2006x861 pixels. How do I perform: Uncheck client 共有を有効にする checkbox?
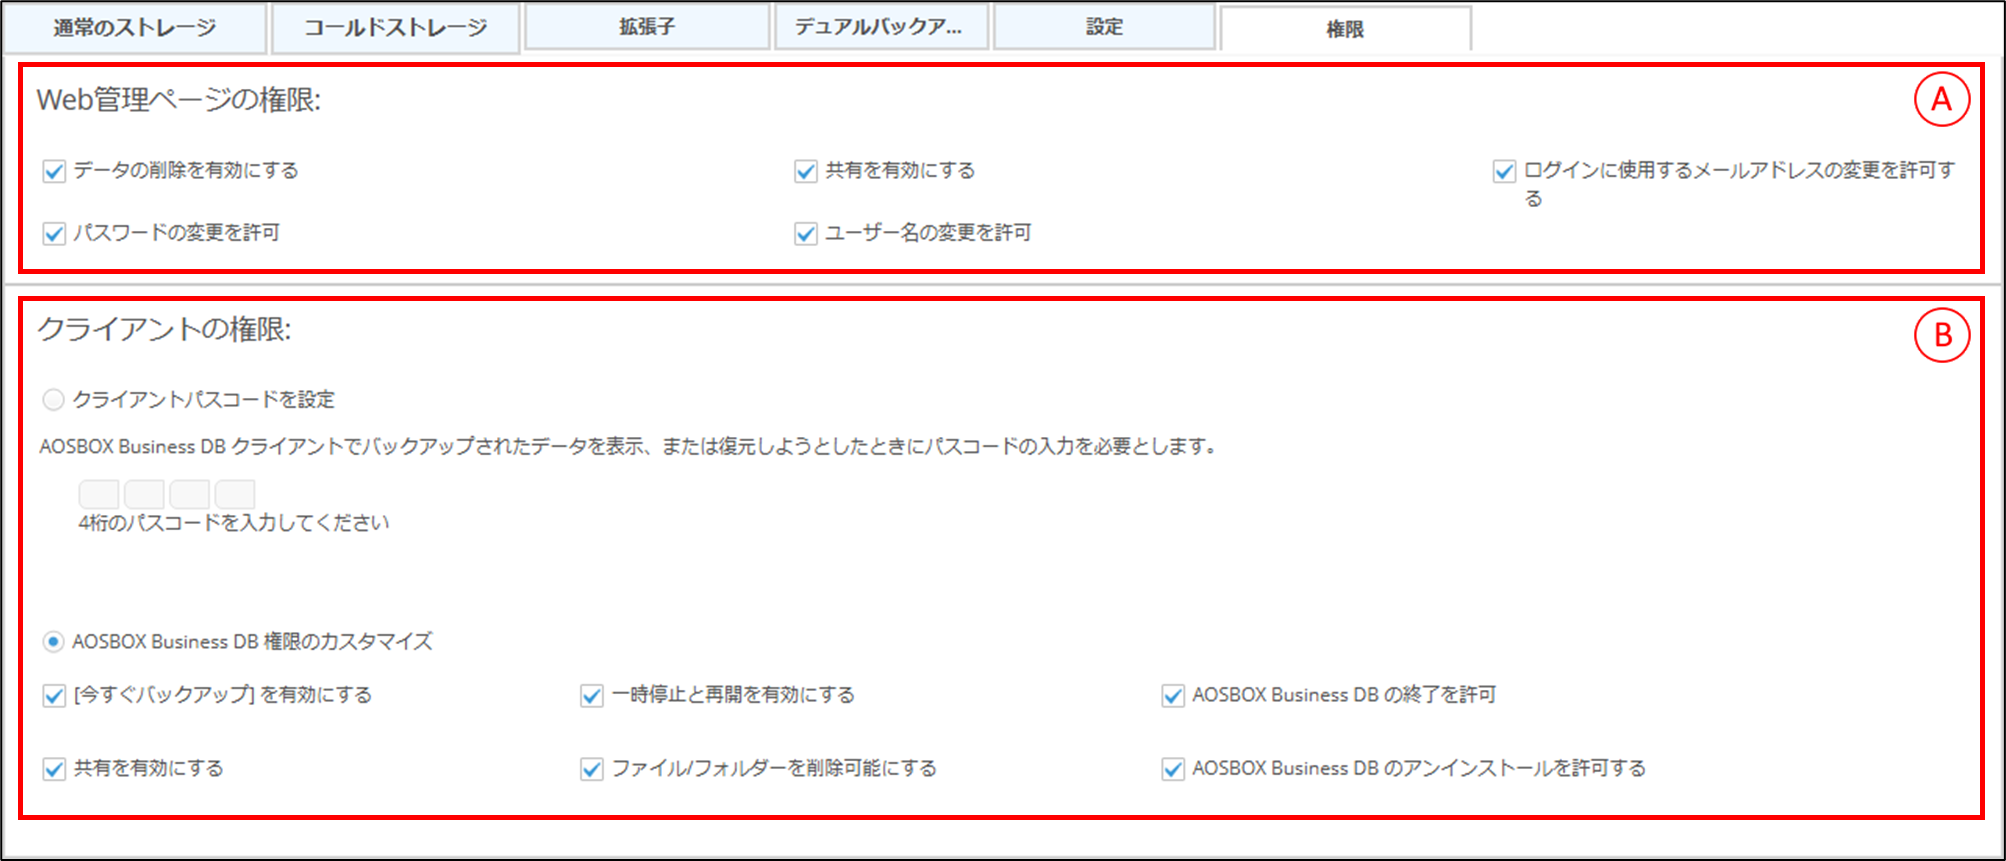click(x=54, y=769)
